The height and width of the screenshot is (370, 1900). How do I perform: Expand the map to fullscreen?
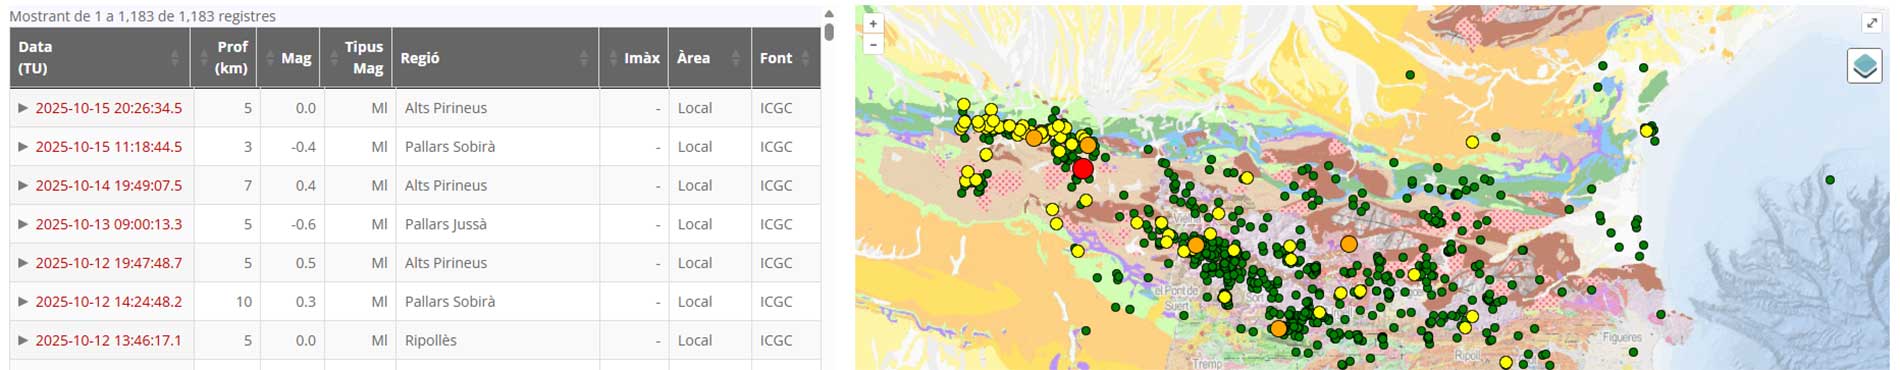pos(1872,23)
